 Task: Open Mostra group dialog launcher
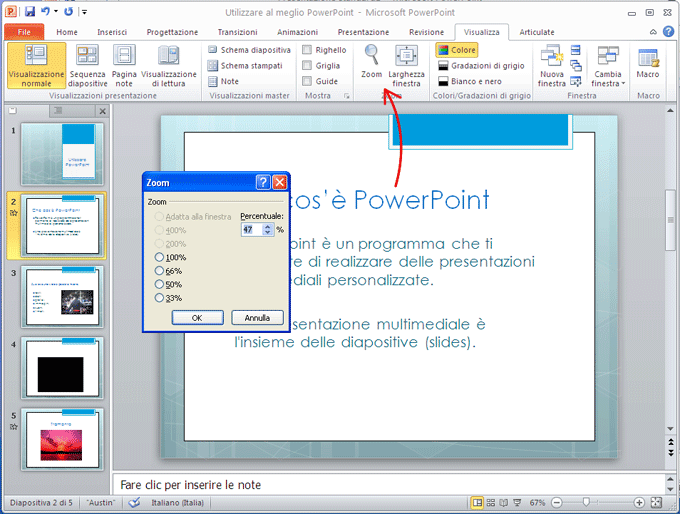pyautogui.click(x=347, y=96)
